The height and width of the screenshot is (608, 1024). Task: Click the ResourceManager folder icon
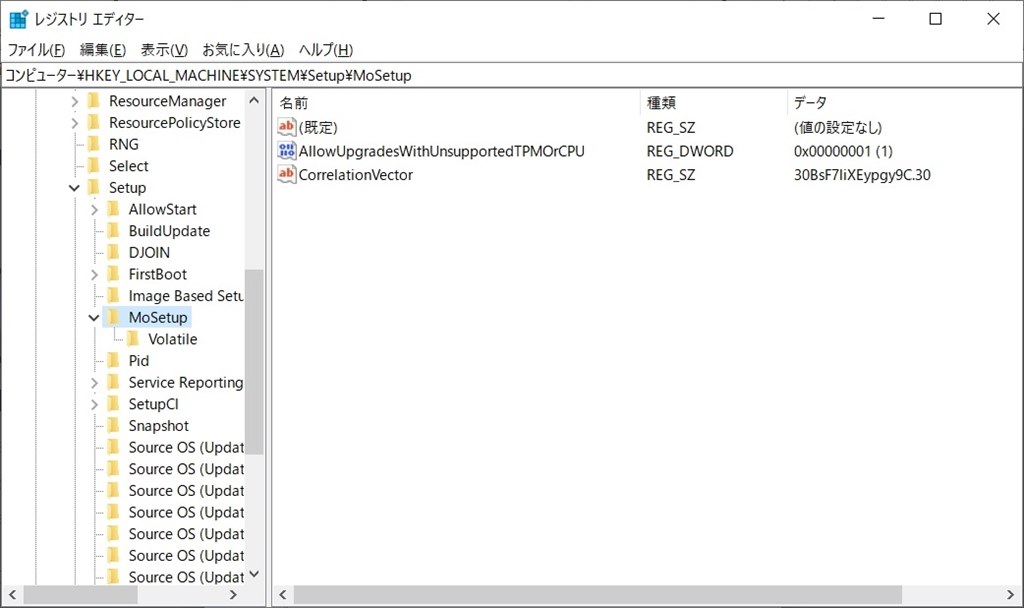(94, 101)
